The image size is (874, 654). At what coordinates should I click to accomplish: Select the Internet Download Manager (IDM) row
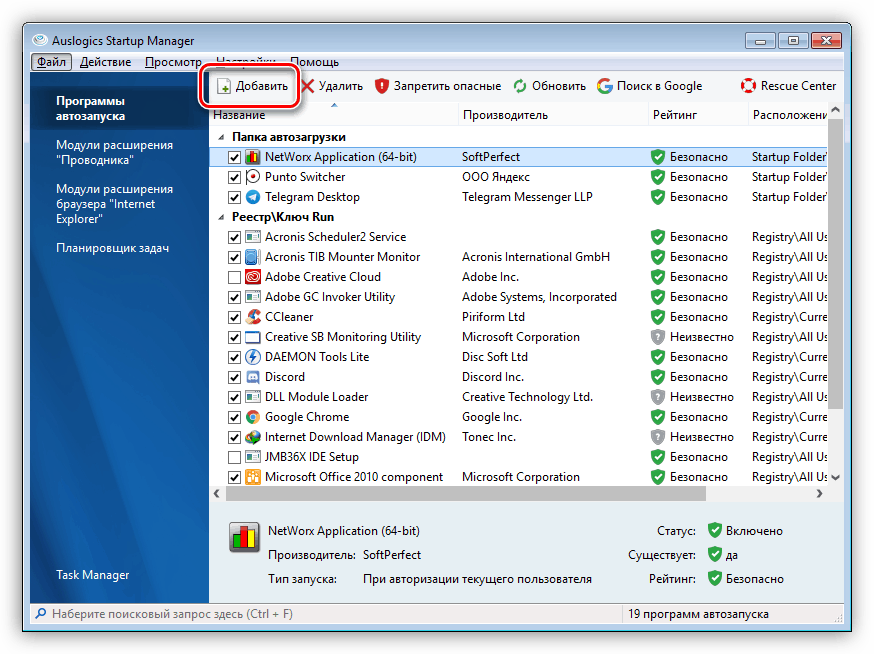(518, 437)
